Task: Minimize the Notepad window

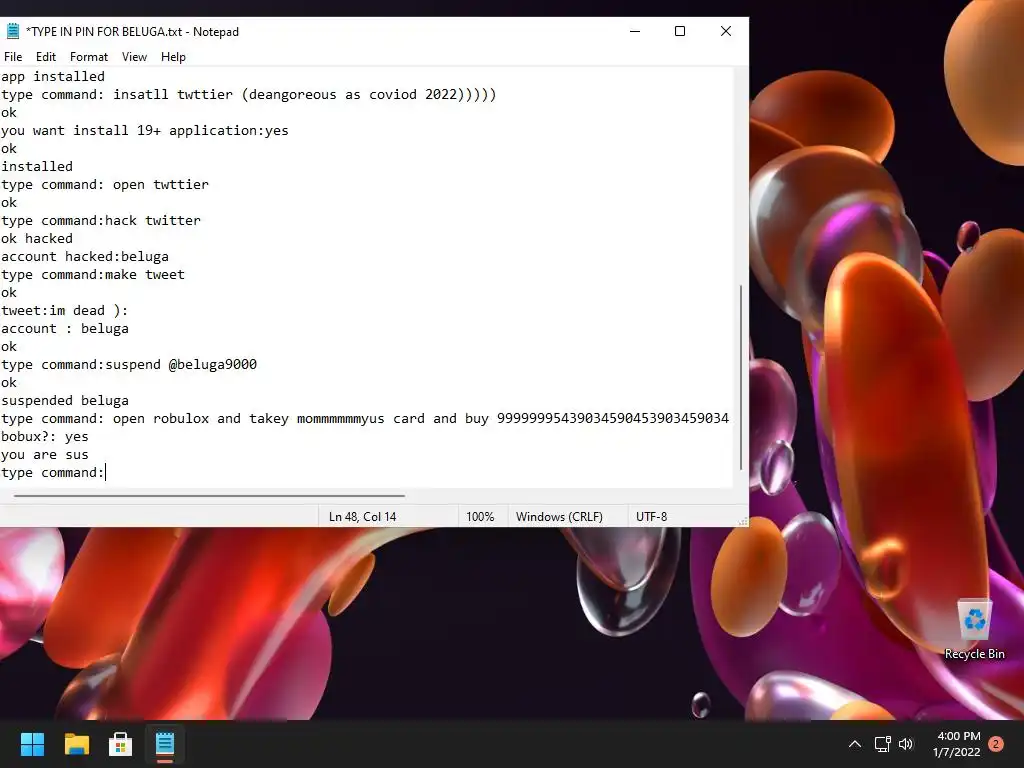Action: [635, 31]
